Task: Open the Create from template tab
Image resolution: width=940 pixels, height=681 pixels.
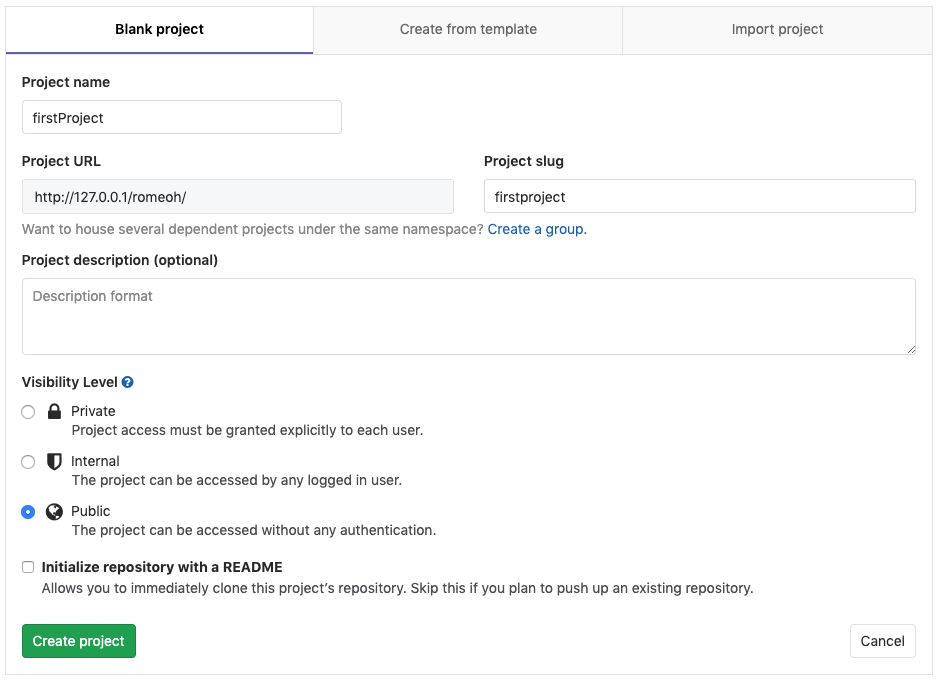Action: (x=468, y=29)
